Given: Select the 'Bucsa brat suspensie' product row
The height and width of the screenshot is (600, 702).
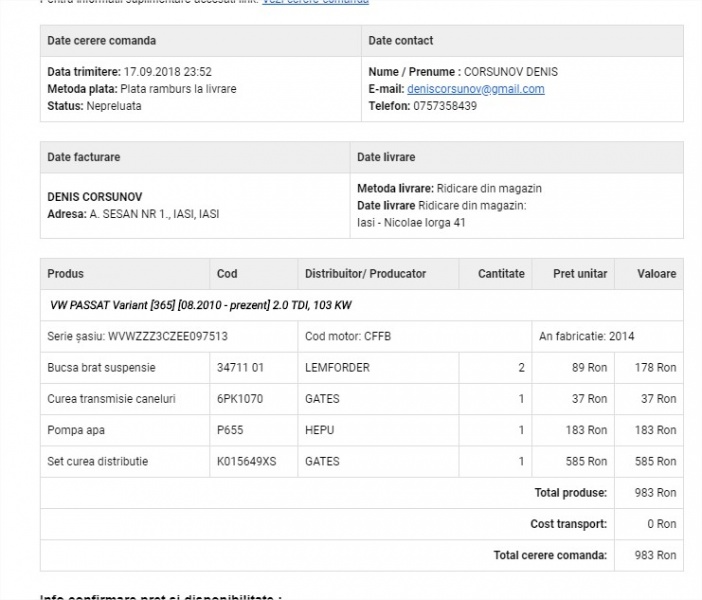Looking at the screenshot, I should point(102,368).
